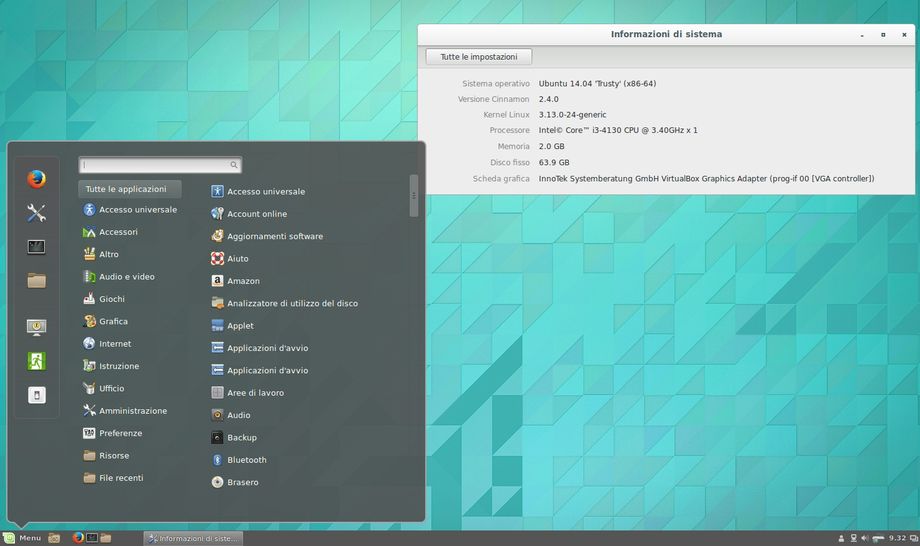Show the Preferenze category
Screen dimensions: 920x546
[x=120, y=433]
